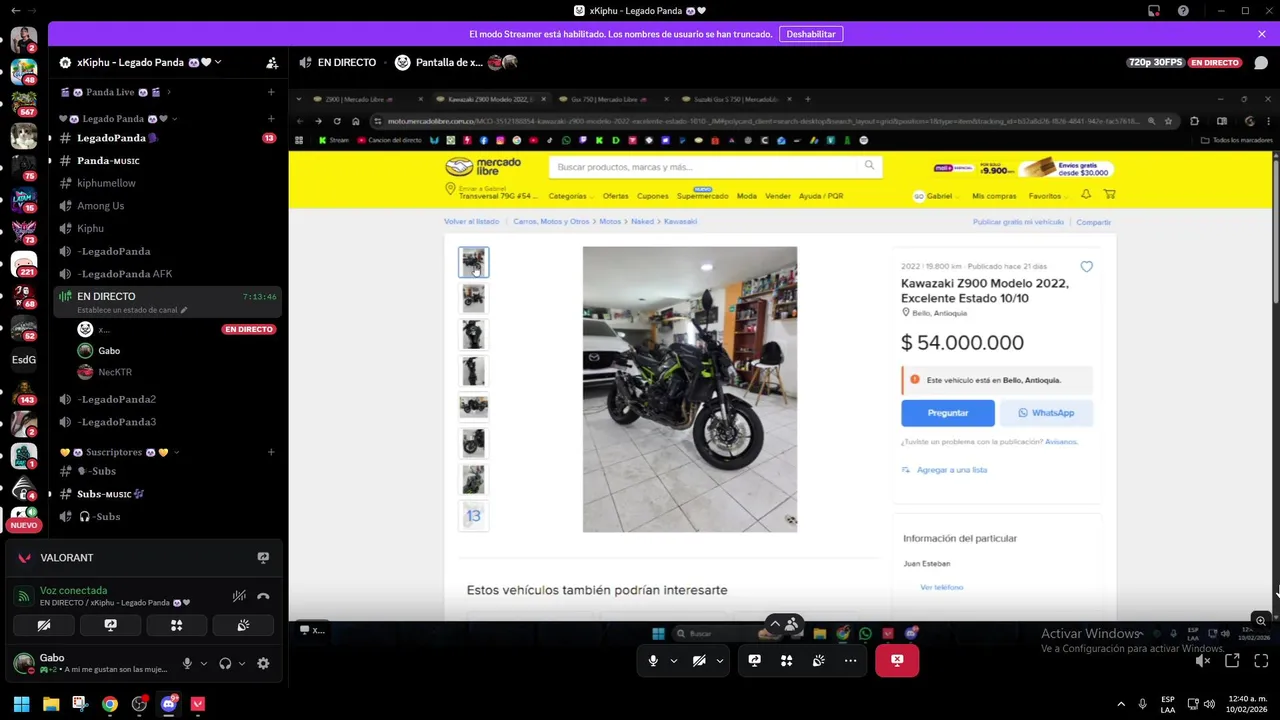The height and width of the screenshot is (720, 1280).
Task: Open the chat bubble icon at top right
Action: coord(1261,62)
